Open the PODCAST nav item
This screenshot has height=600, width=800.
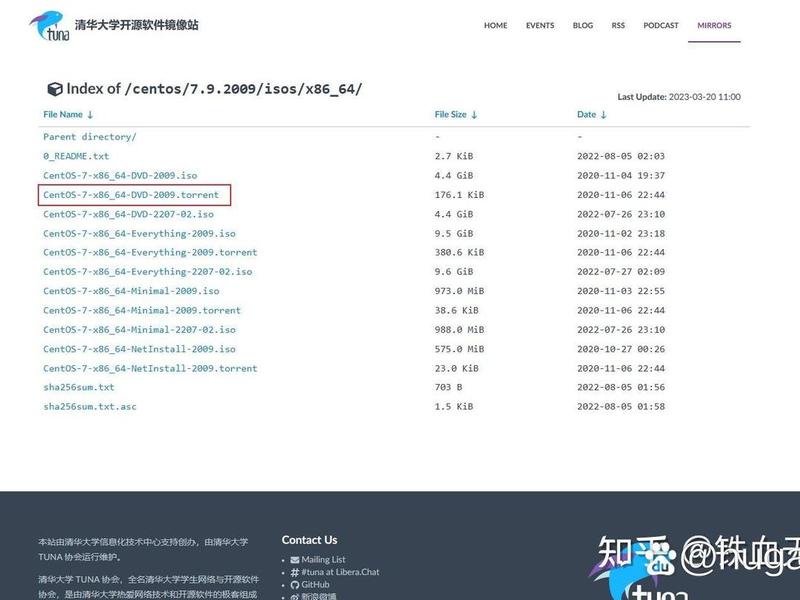pyautogui.click(x=661, y=26)
